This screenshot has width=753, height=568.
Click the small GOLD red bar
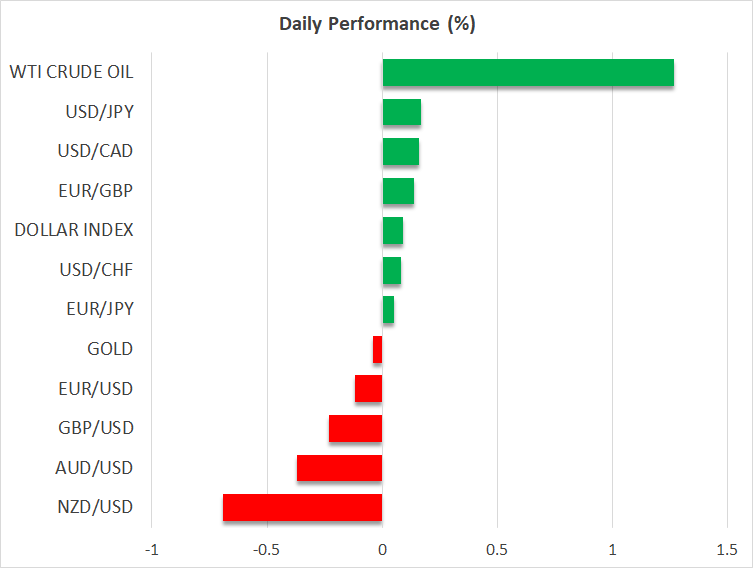coord(377,349)
